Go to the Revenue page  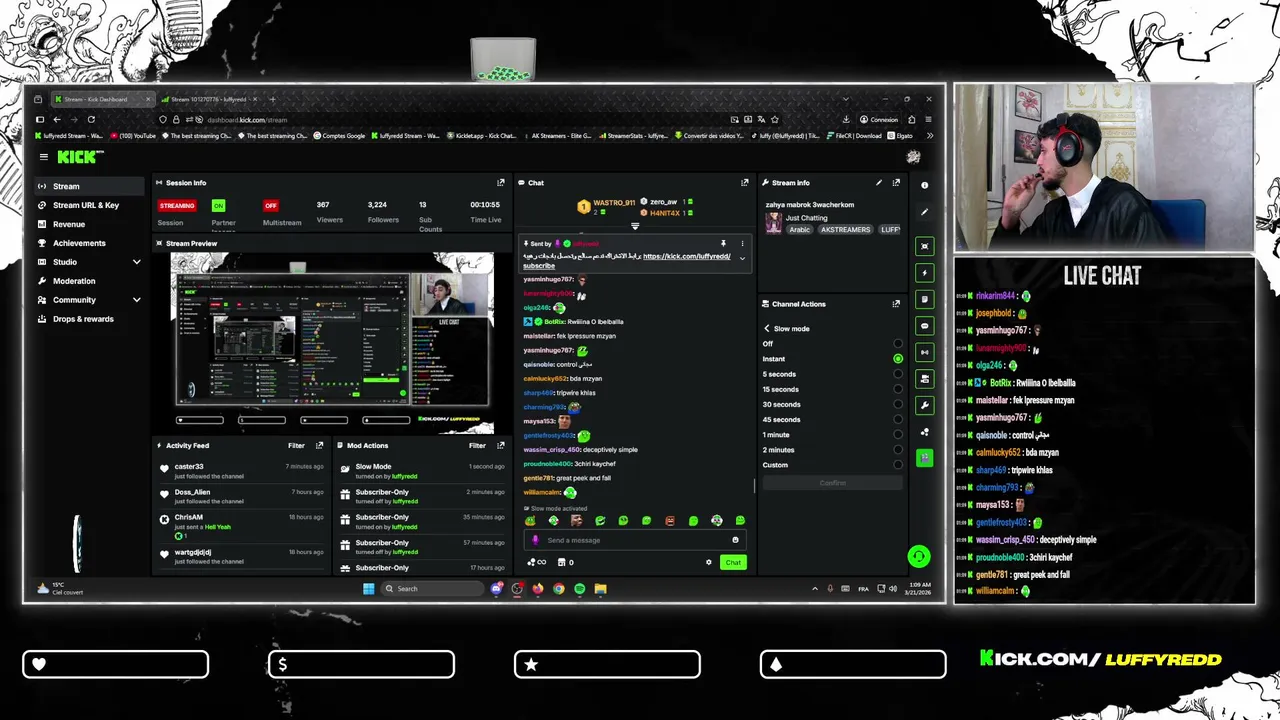pos(89,224)
